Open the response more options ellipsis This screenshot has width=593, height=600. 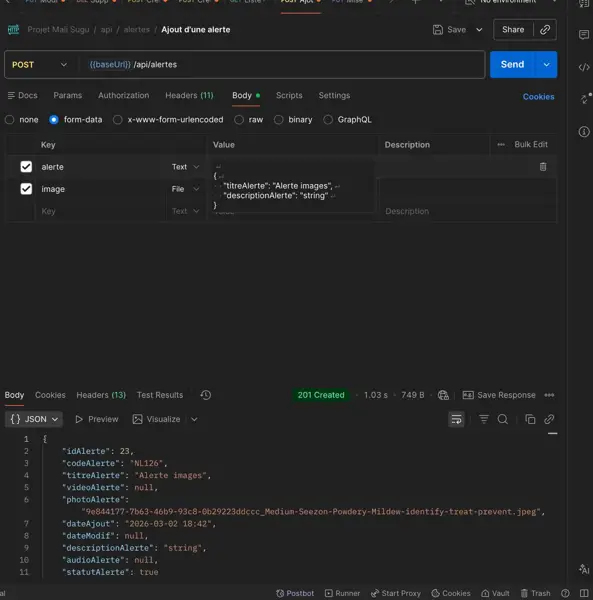[549, 395]
